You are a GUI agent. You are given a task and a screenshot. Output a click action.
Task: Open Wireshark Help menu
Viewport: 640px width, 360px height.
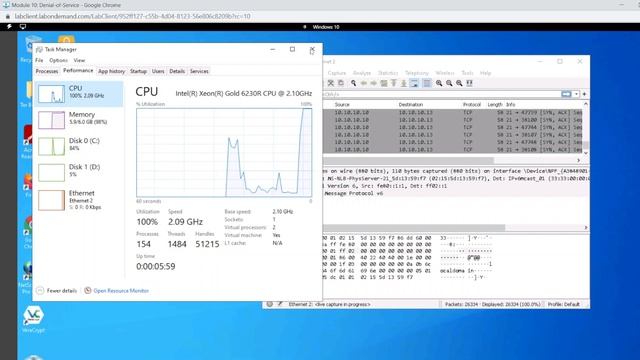[x=485, y=73]
